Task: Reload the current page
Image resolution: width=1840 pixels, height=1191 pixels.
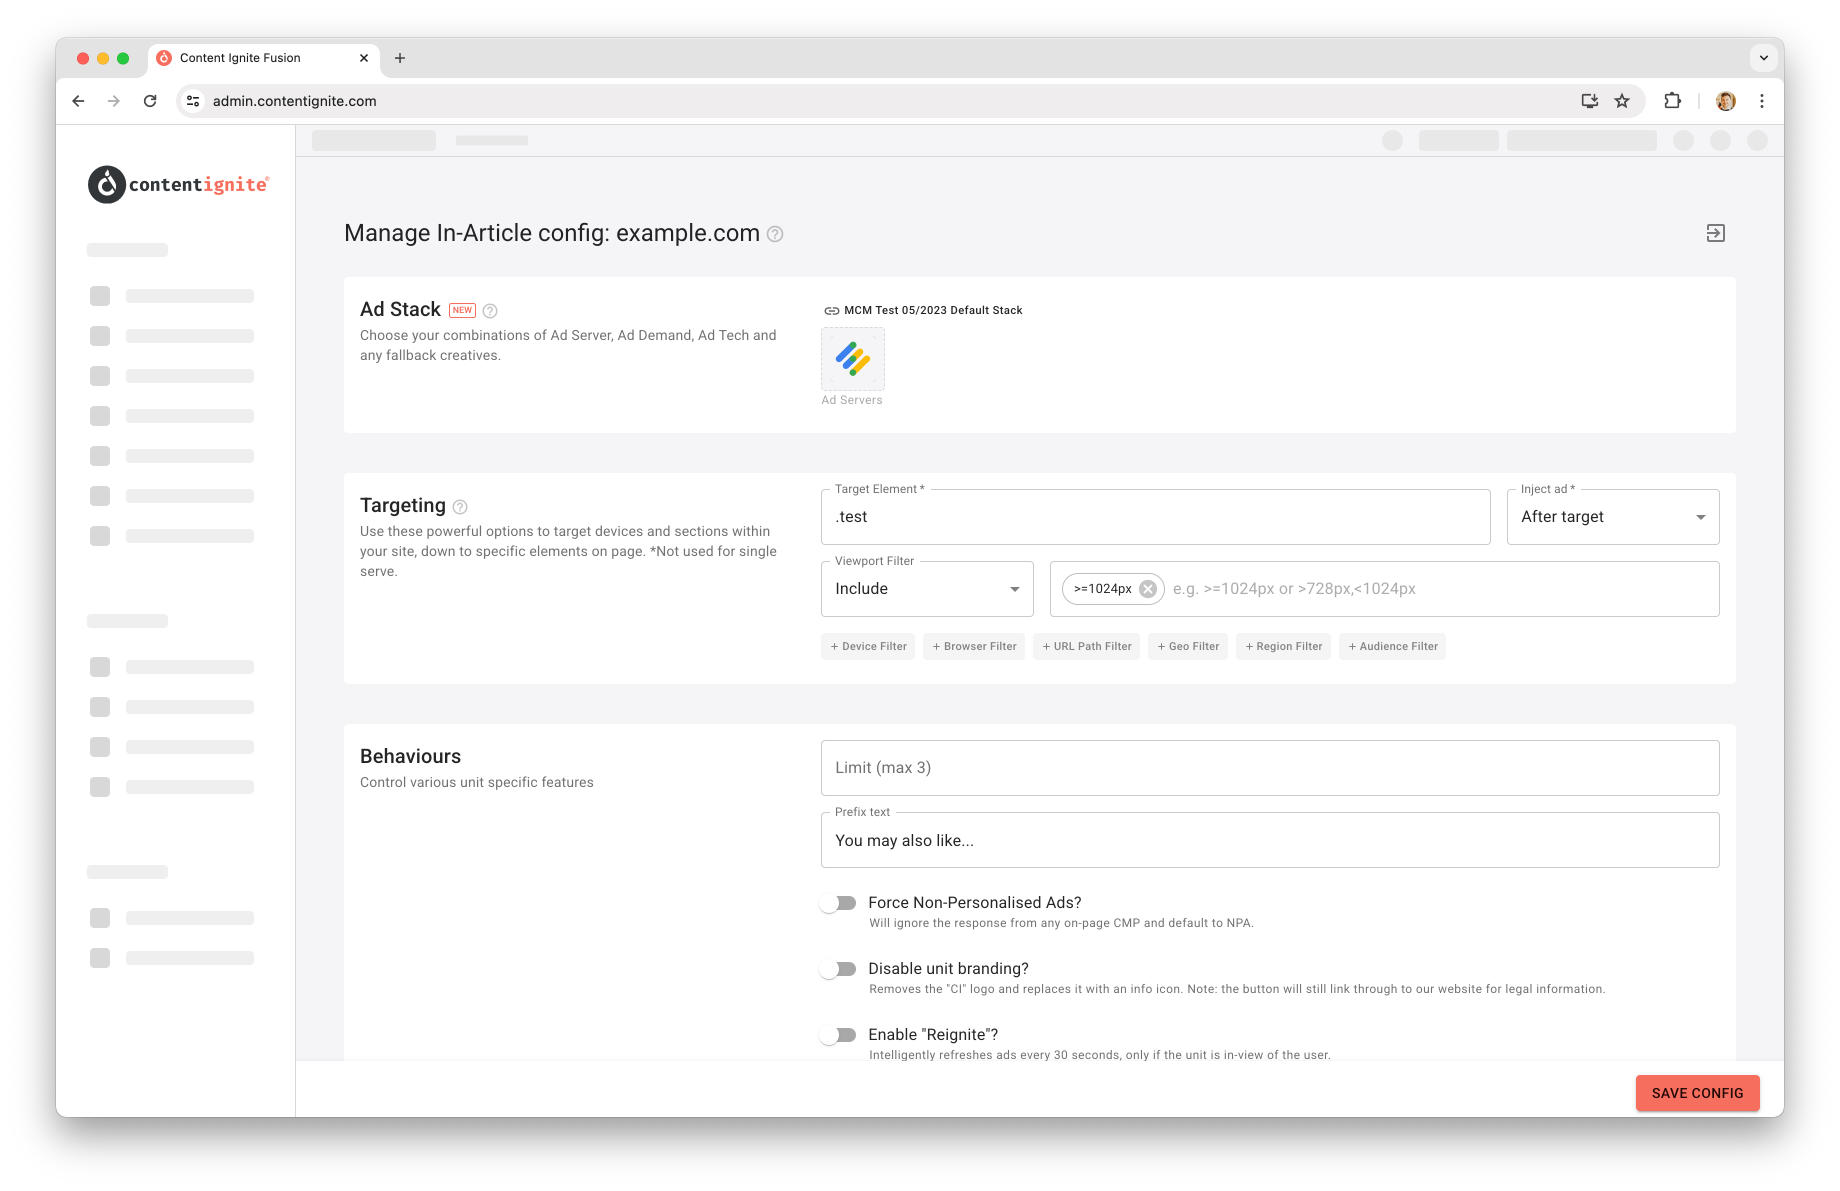Action: pyautogui.click(x=150, y=101)
